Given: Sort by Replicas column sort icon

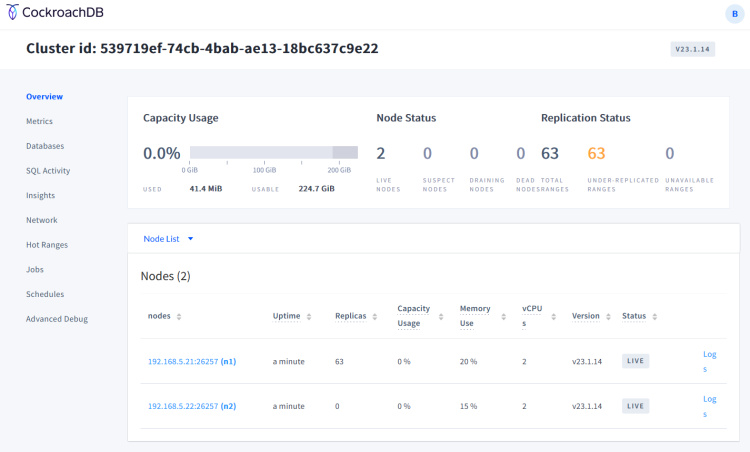Looking at the screenshot, I should click(x=373, y=316).
